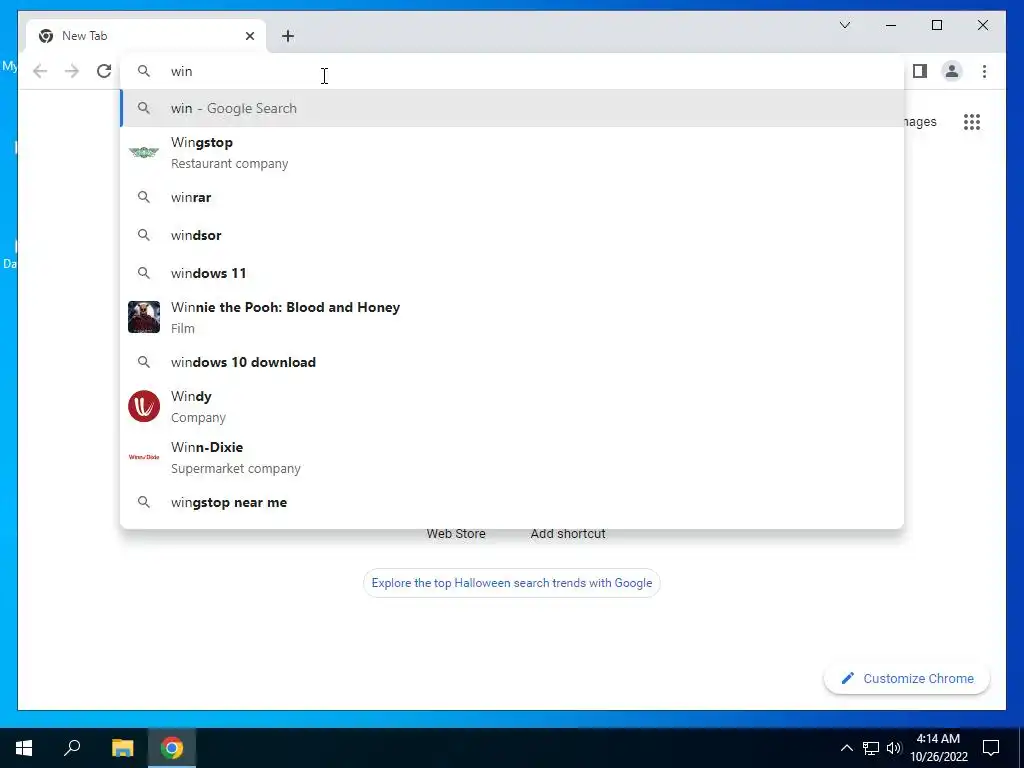Open the taskbar clock showing 4:14 AM
This screenshot has height=768, width=1024.
tap(938, 748)
